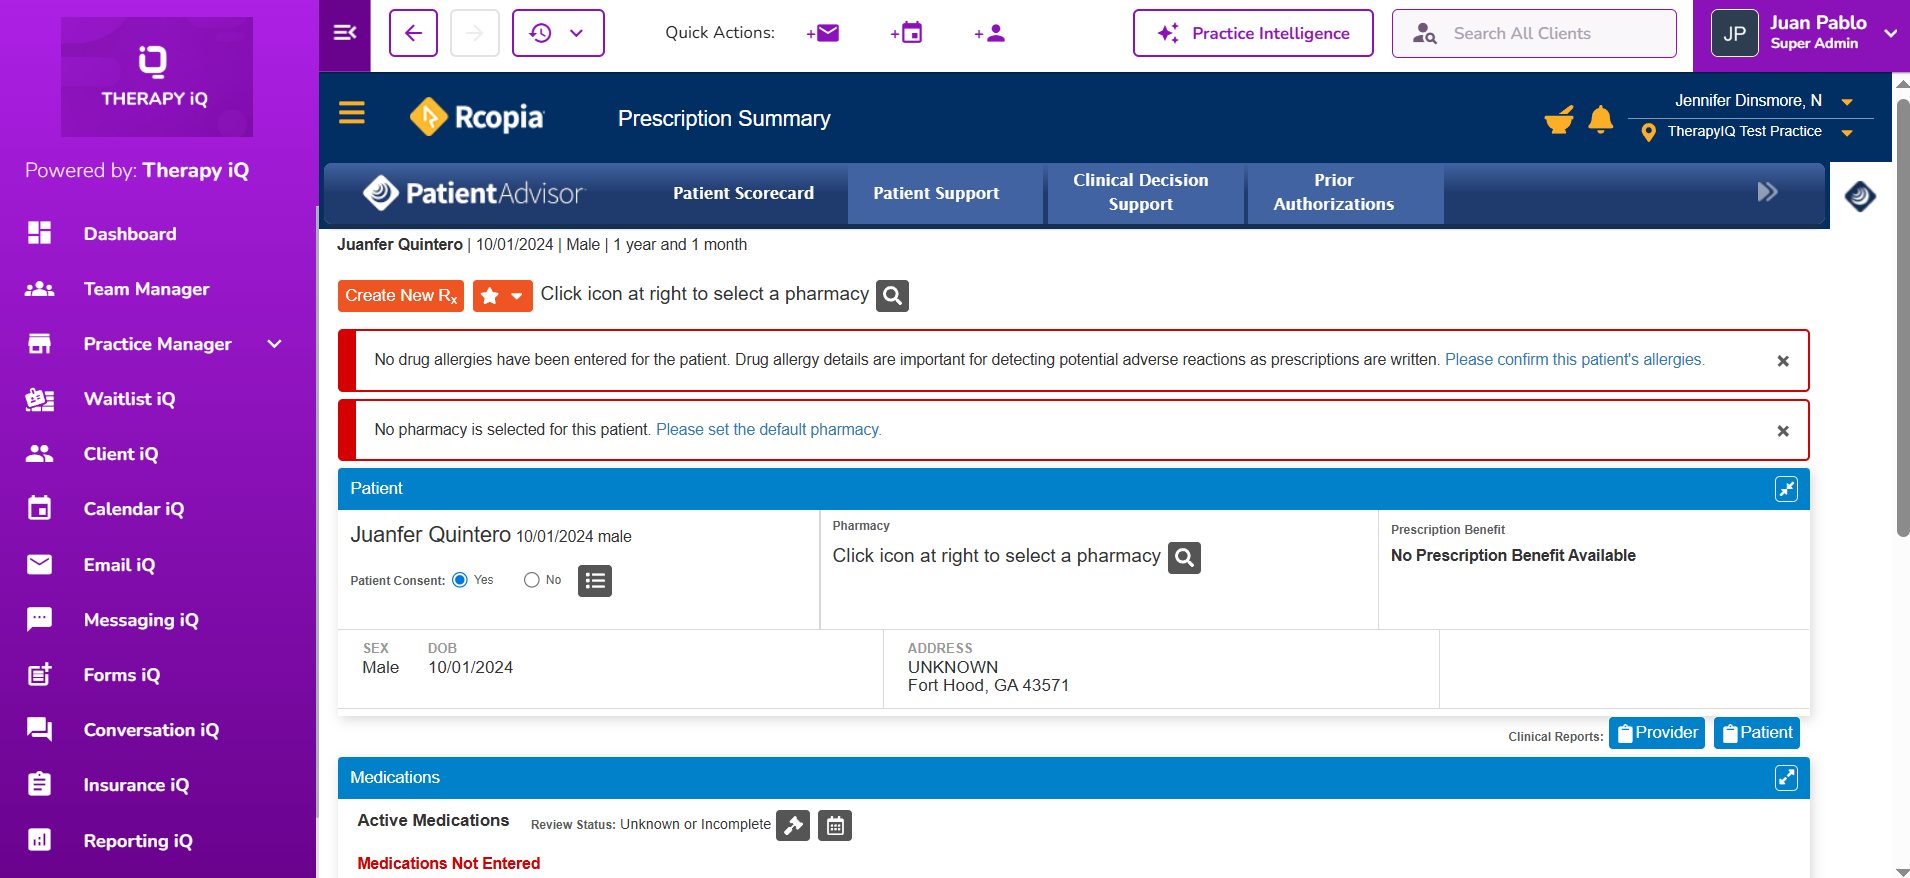
Task: Click the PatientAdvisor logo
Action: pos(473,193)
